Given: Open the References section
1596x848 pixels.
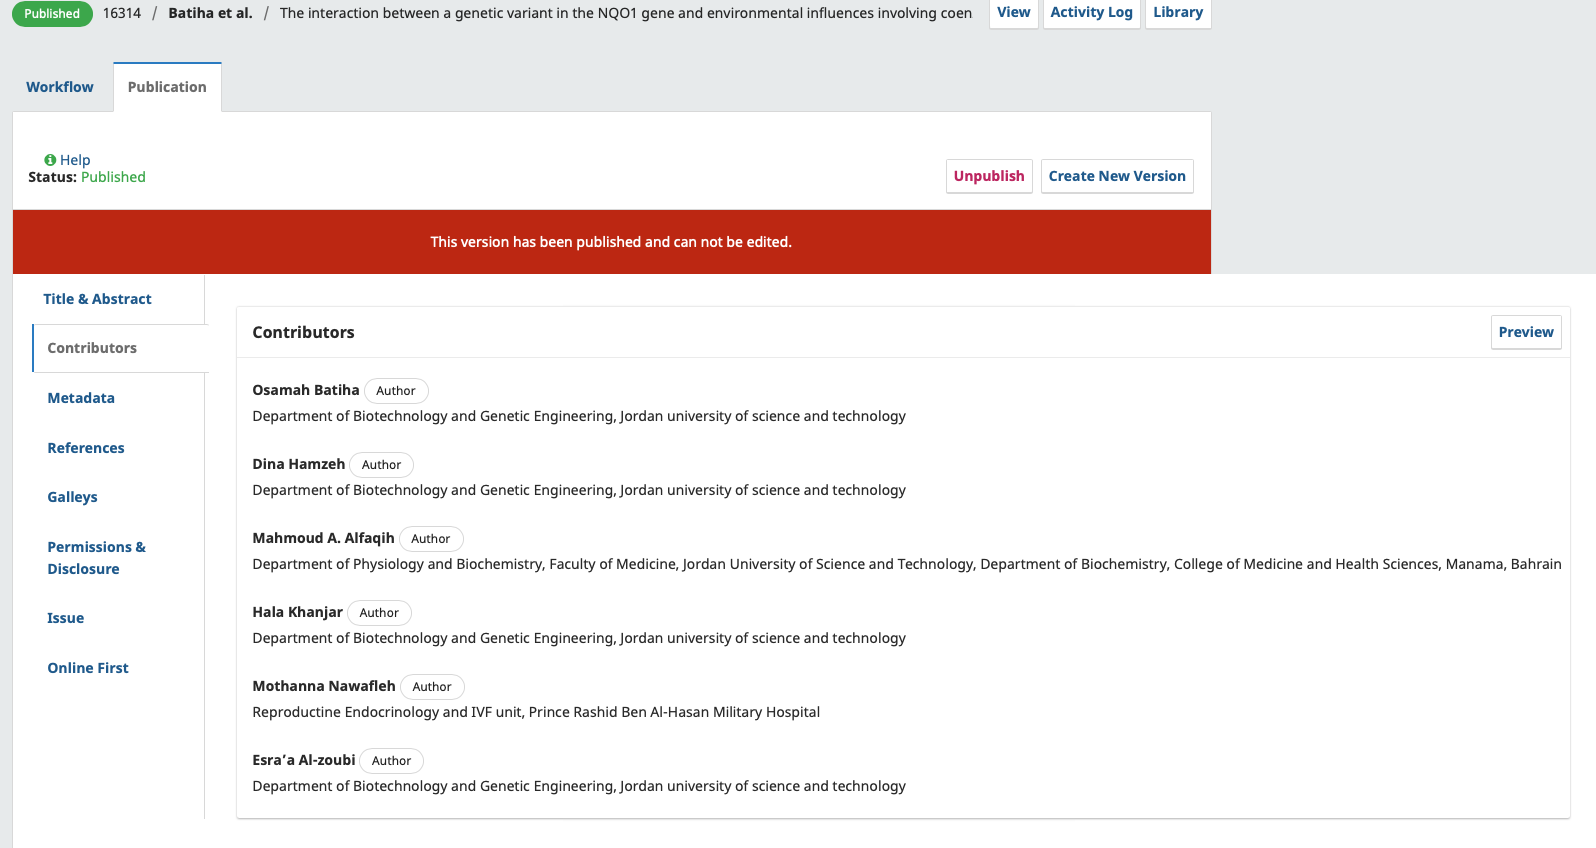Looking at the screenshot, I should point(86,448).
